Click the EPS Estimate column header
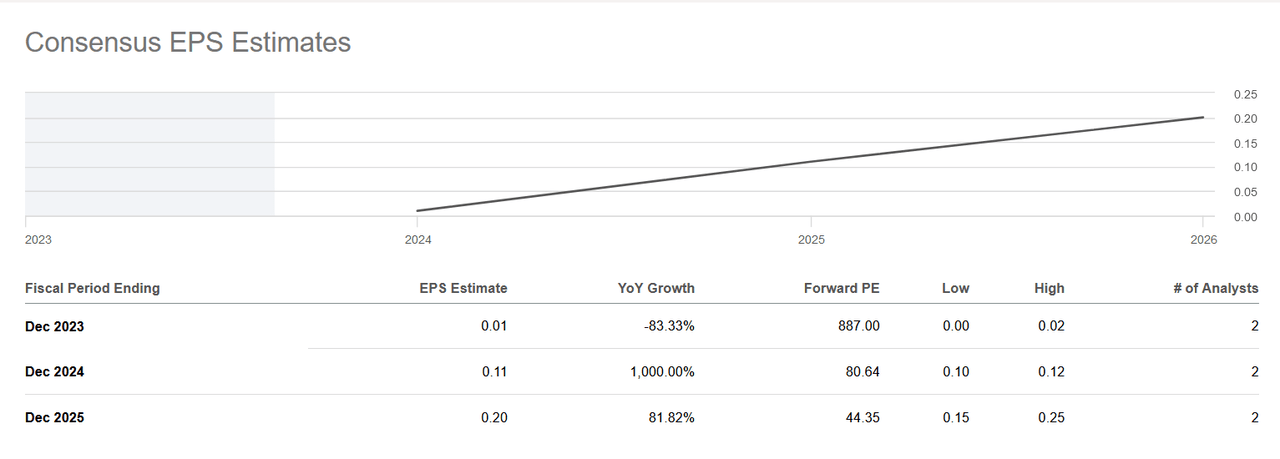 click(463, 288)
